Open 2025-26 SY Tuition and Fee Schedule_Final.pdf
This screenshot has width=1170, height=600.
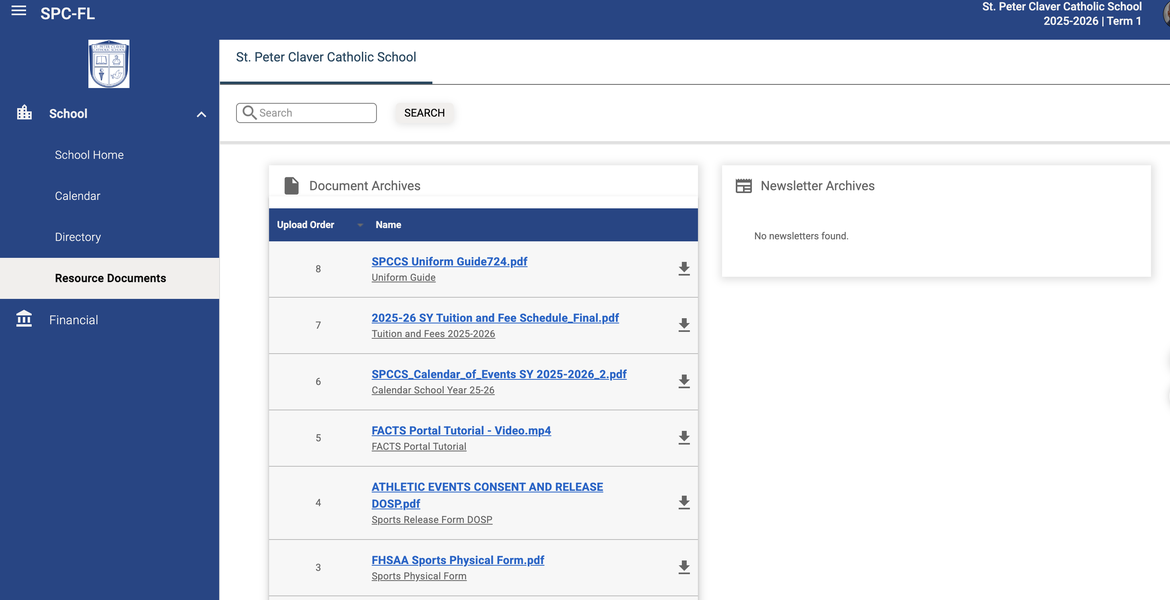(495, 318)
